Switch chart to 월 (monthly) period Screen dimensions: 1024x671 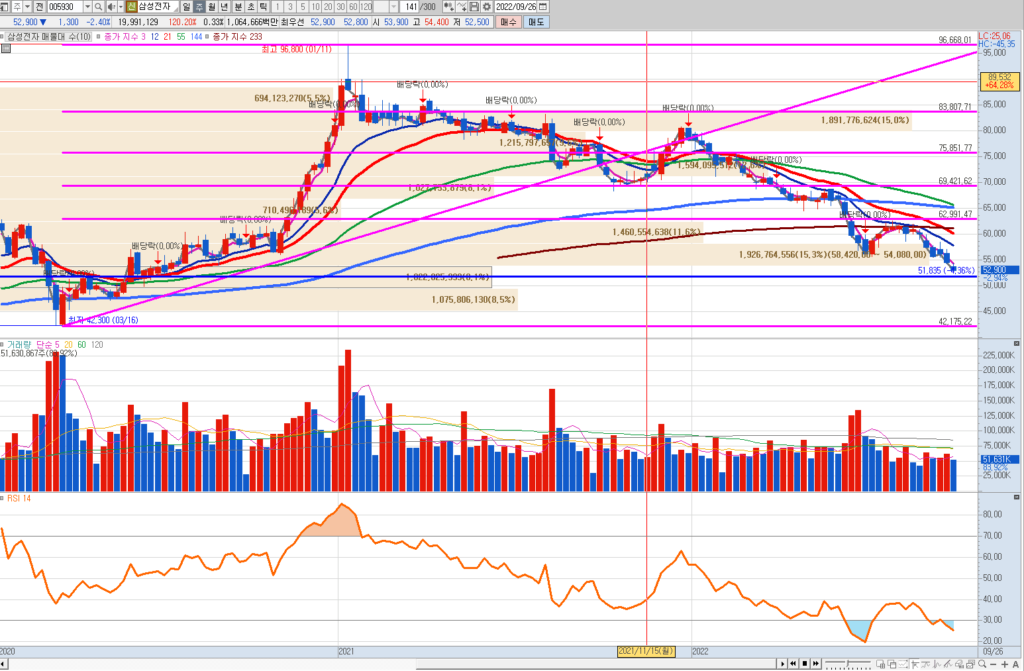(211, 6)
